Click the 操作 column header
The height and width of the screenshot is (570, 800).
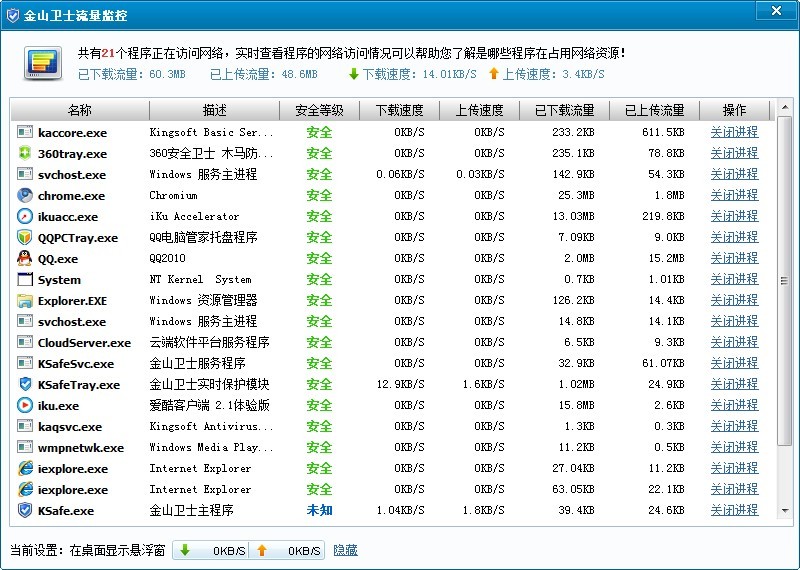pos(735,110)
